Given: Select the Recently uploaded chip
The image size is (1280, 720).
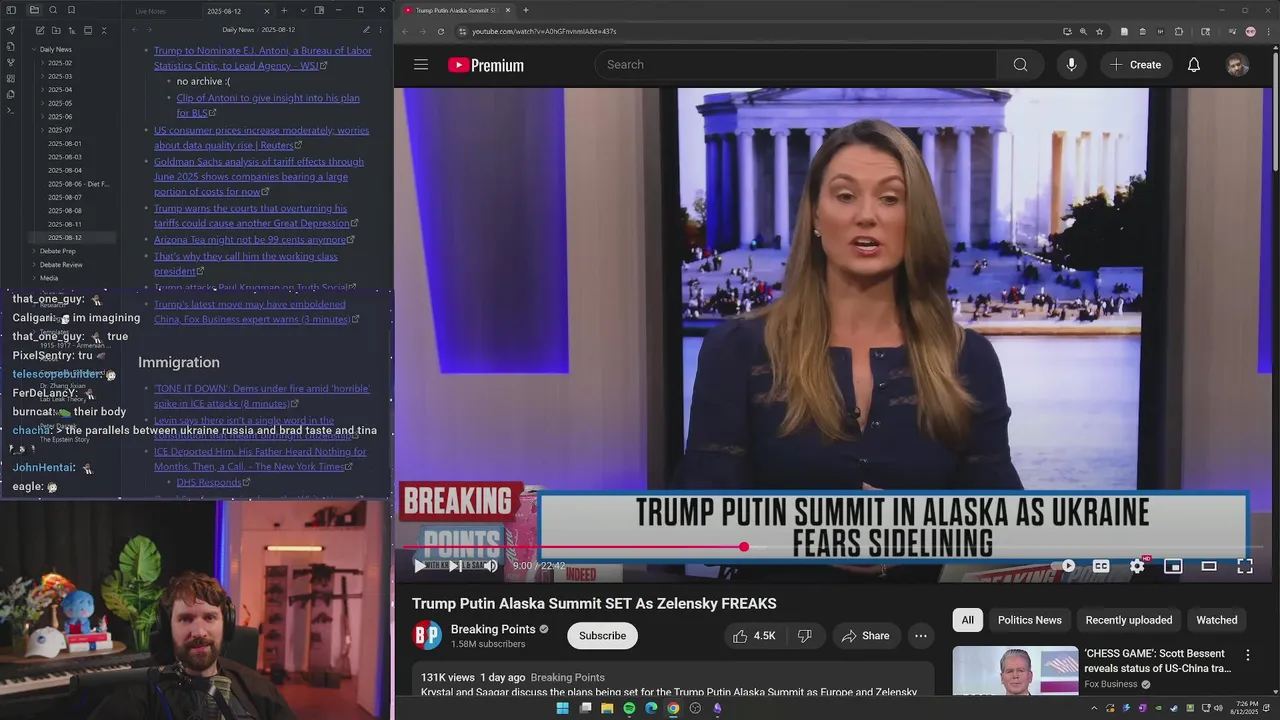Looking at the screenshot, I should point(1129,620).
